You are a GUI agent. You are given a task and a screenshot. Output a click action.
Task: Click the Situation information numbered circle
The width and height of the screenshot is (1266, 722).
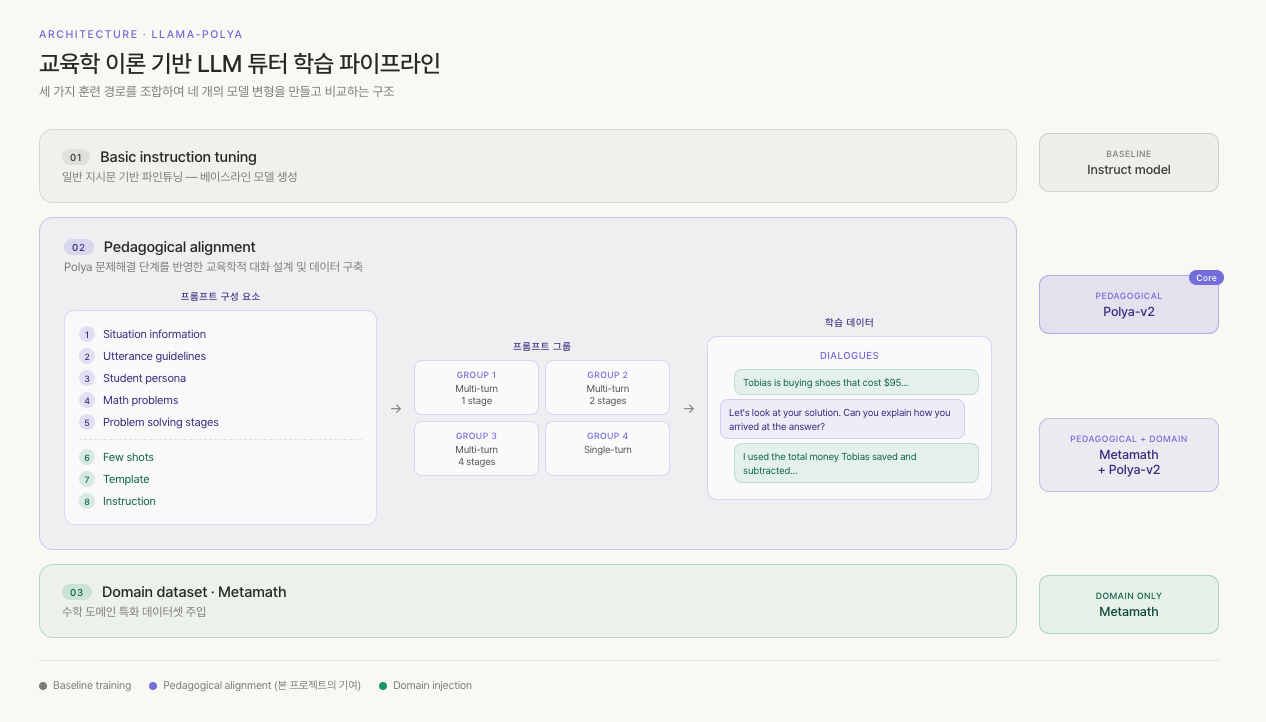[x=86, y=334]
